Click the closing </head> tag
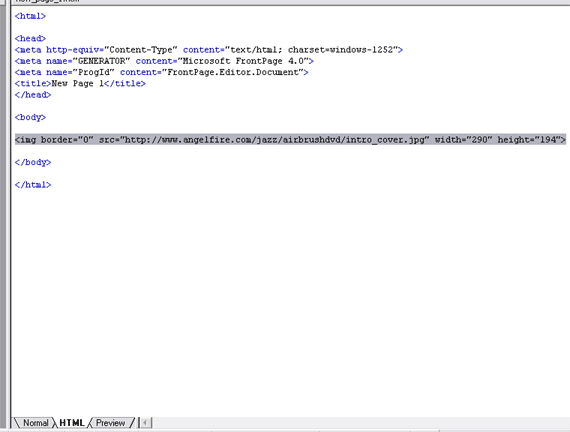 click(33, 95)
